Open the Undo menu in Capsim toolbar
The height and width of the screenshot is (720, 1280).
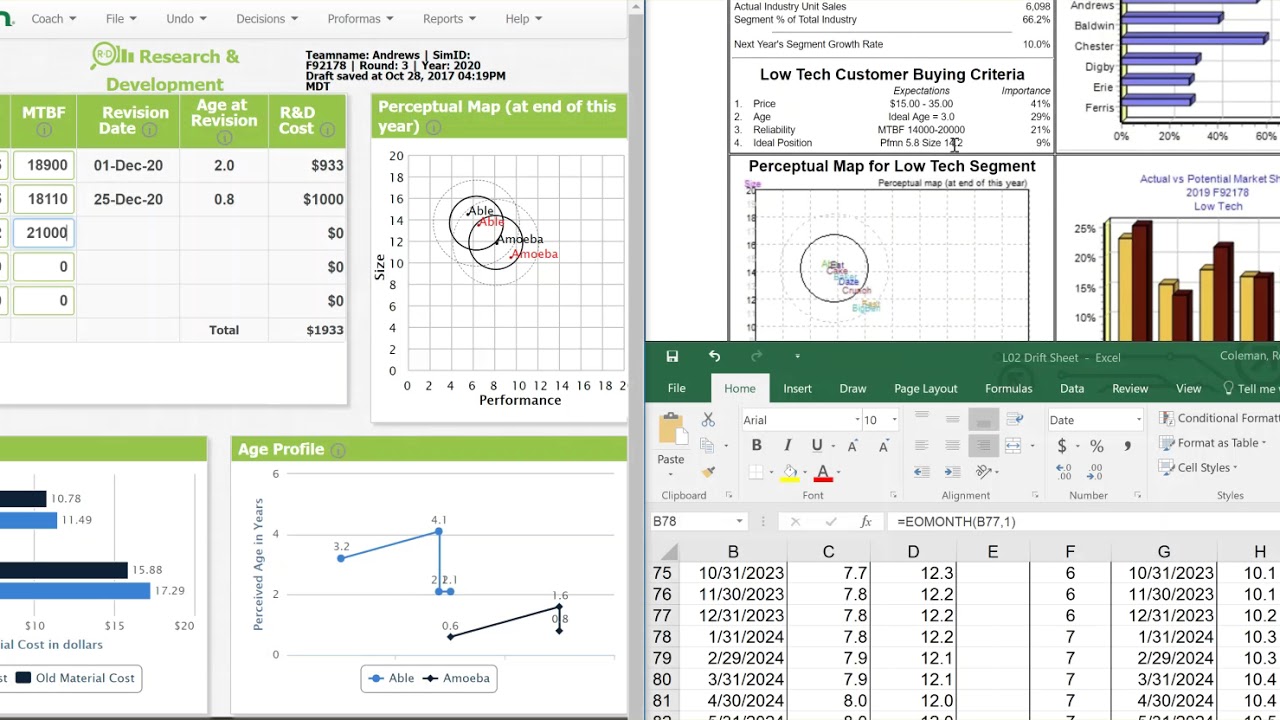coord(186,18)
